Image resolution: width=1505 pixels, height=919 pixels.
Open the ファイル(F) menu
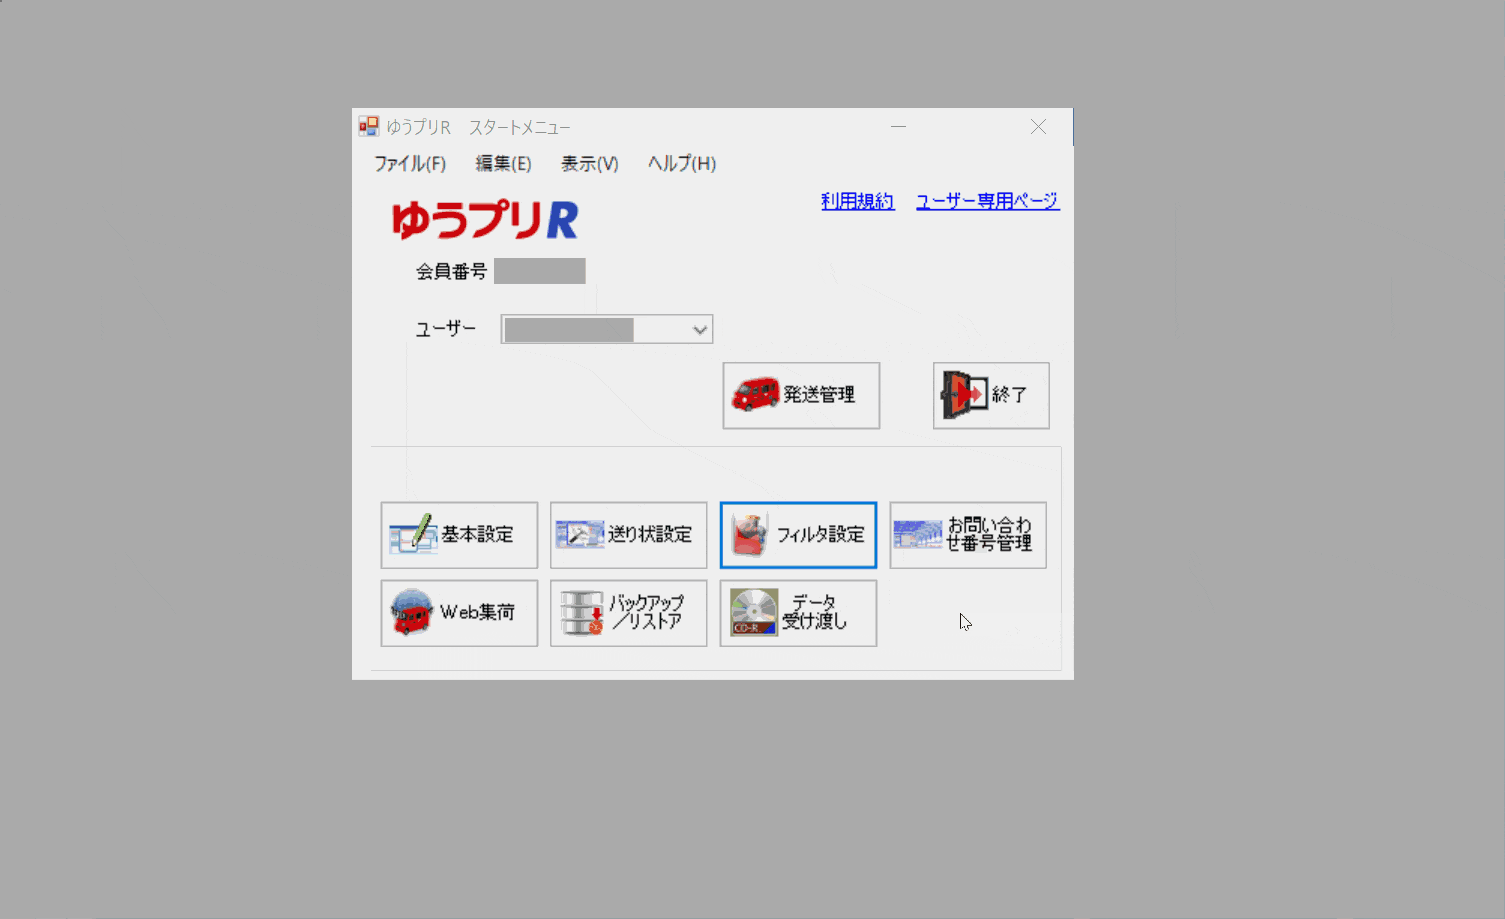410,164
